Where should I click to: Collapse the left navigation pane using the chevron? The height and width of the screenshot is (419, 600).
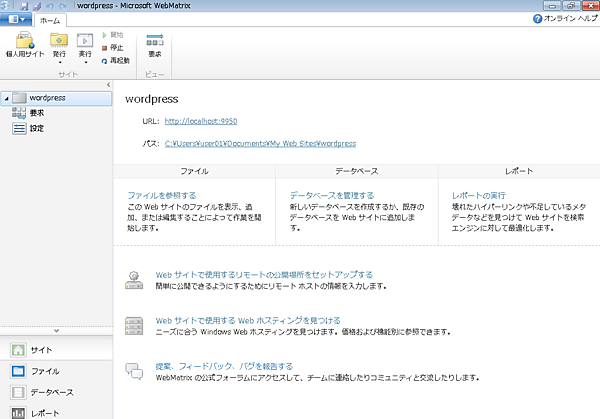pos(56,331)
